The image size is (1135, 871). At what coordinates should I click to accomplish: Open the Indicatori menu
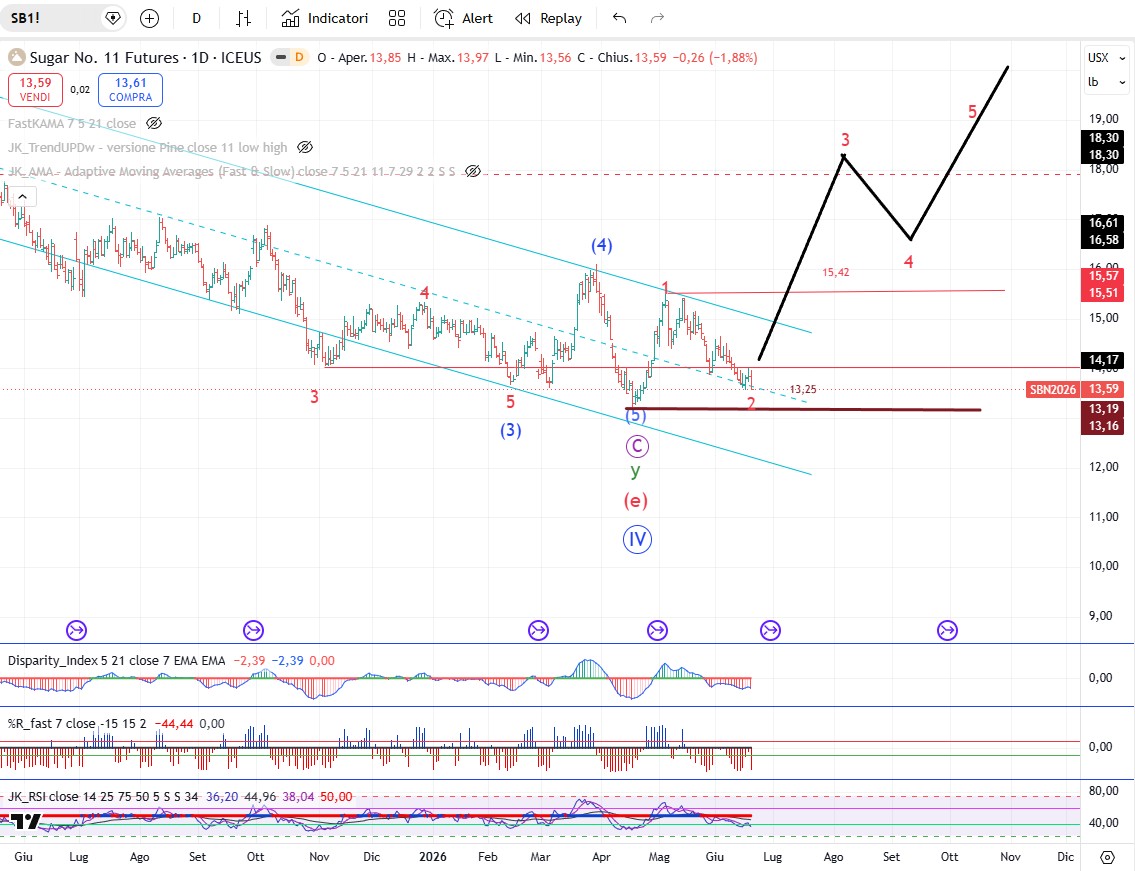[324, 18]
